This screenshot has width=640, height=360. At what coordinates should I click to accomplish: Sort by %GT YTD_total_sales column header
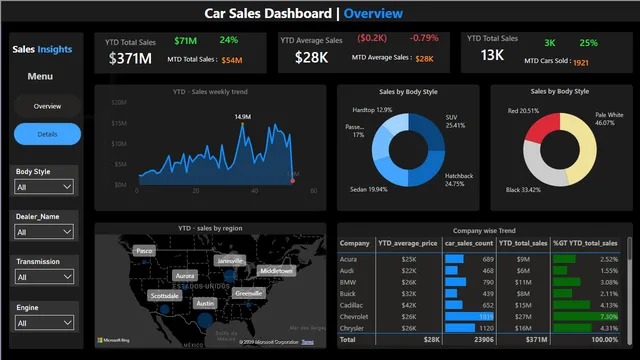(x=585, y=243)
